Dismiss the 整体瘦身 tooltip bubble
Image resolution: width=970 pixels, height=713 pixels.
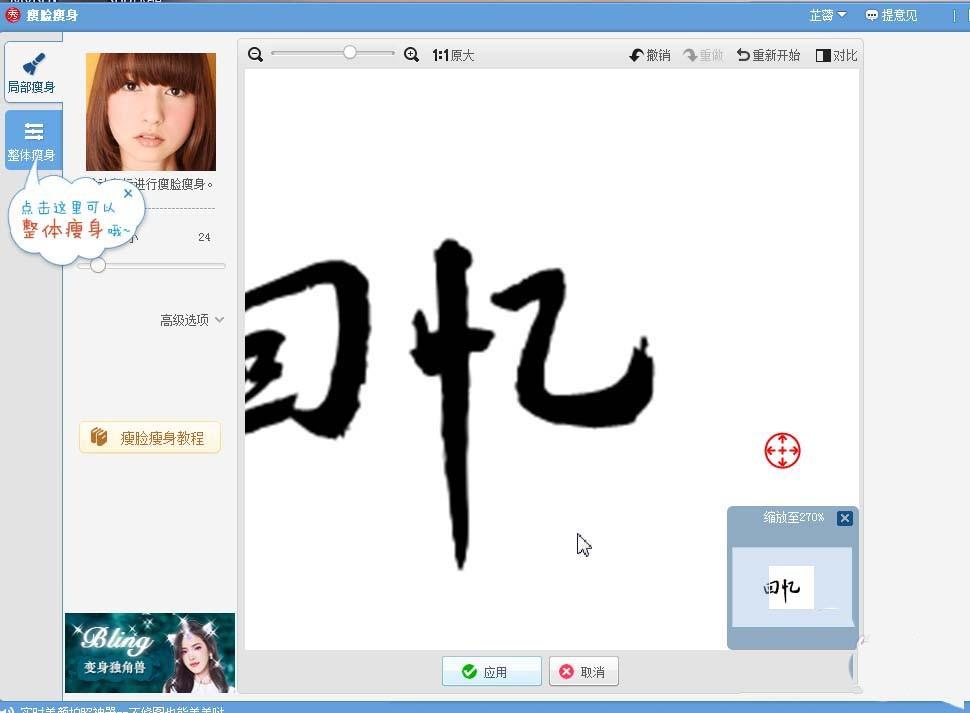click(x=128, y=193)
